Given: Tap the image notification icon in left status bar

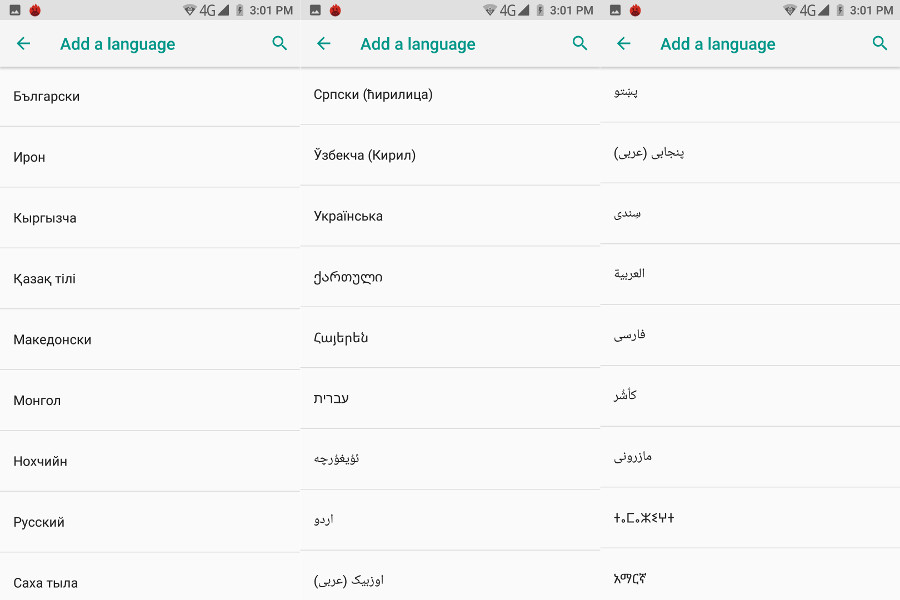Looking at the screenshot, I should click(x=15, y=10).
